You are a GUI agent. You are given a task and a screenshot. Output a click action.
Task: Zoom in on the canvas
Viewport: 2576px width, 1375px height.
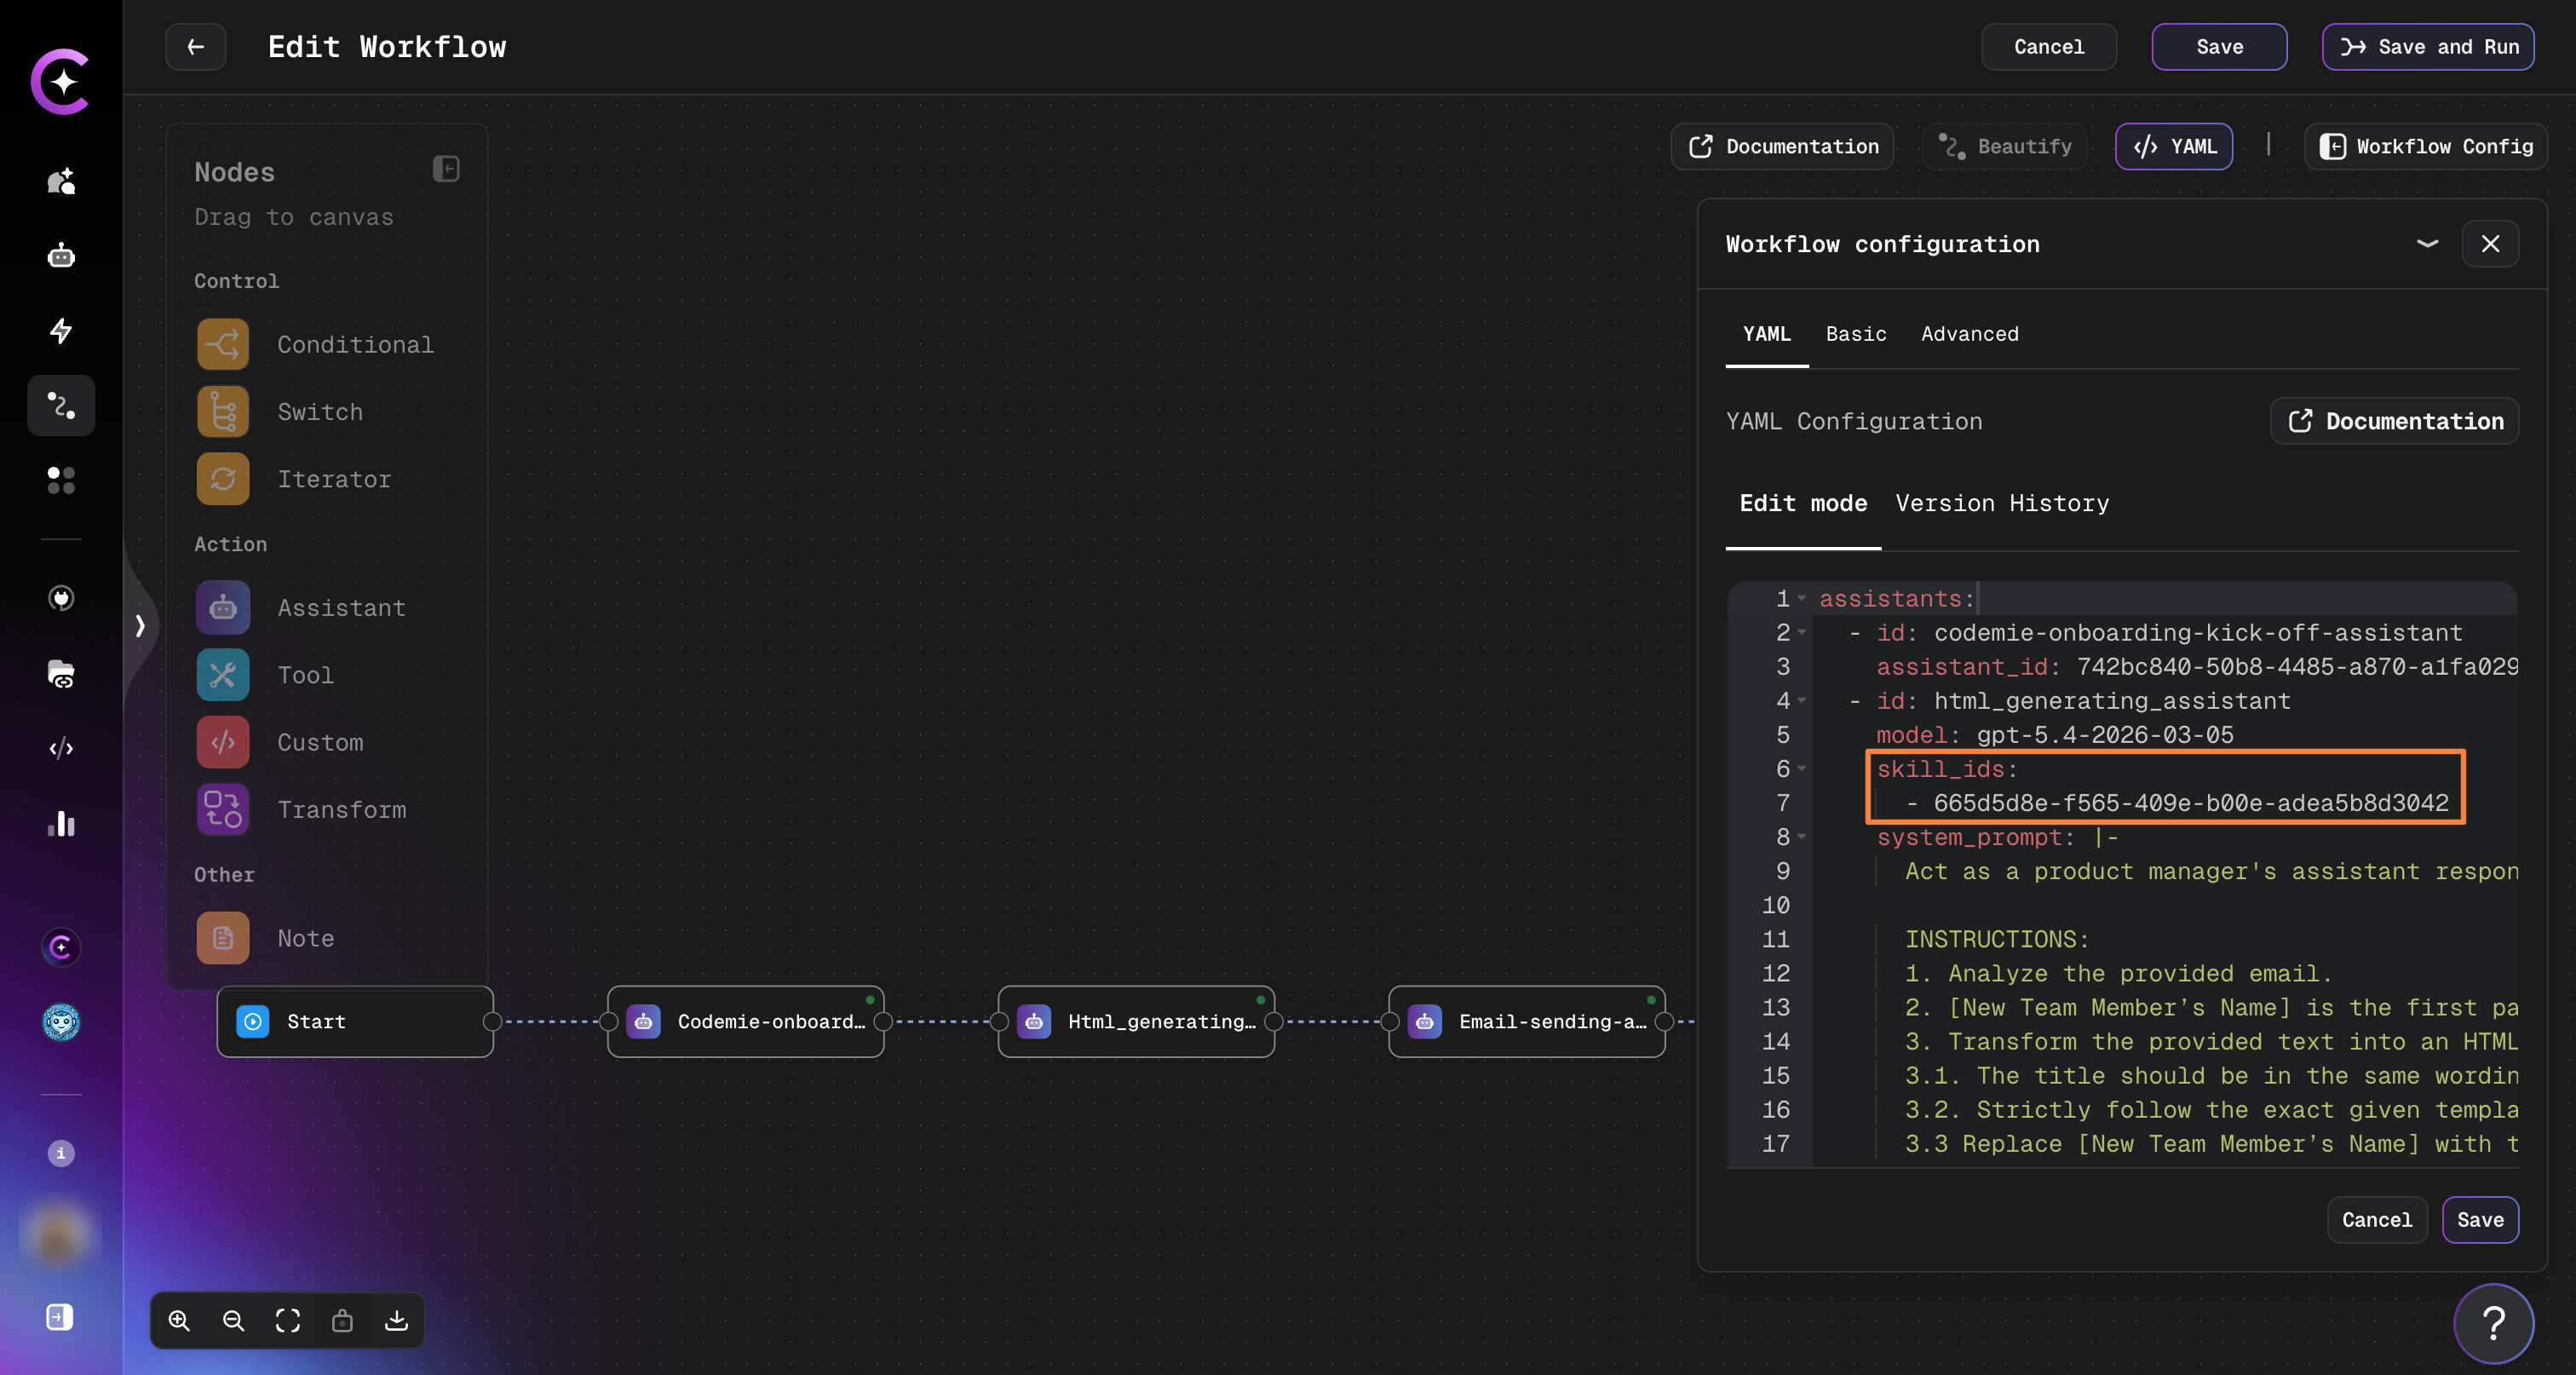click(x=179, y=1321)
